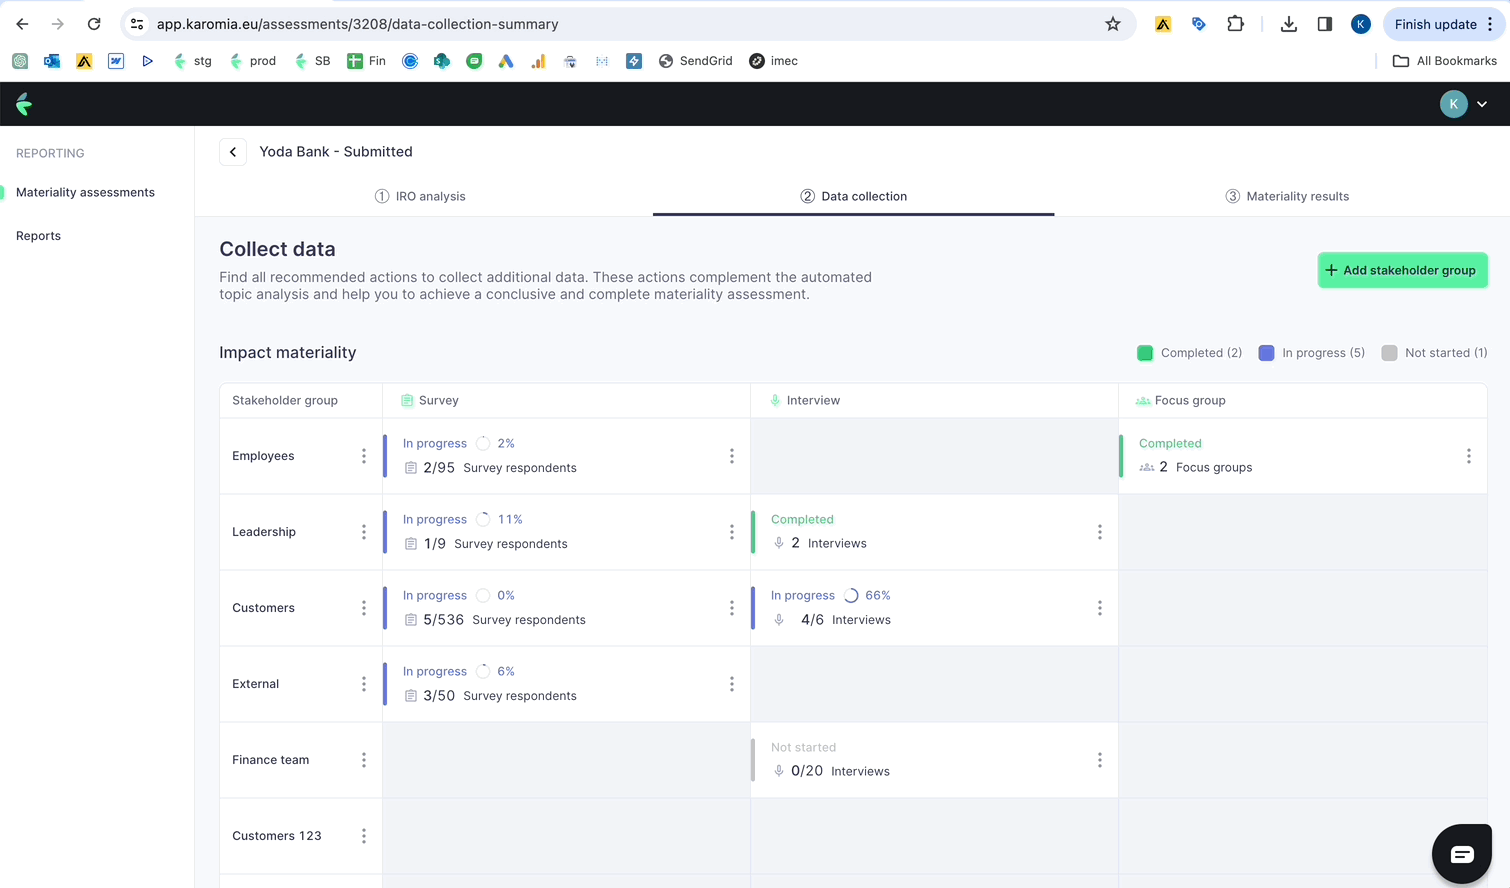This screenshot has height=888, width=1510.
Task: Open Leadership survey three-dot menu
Action: (x=732, y=532)
